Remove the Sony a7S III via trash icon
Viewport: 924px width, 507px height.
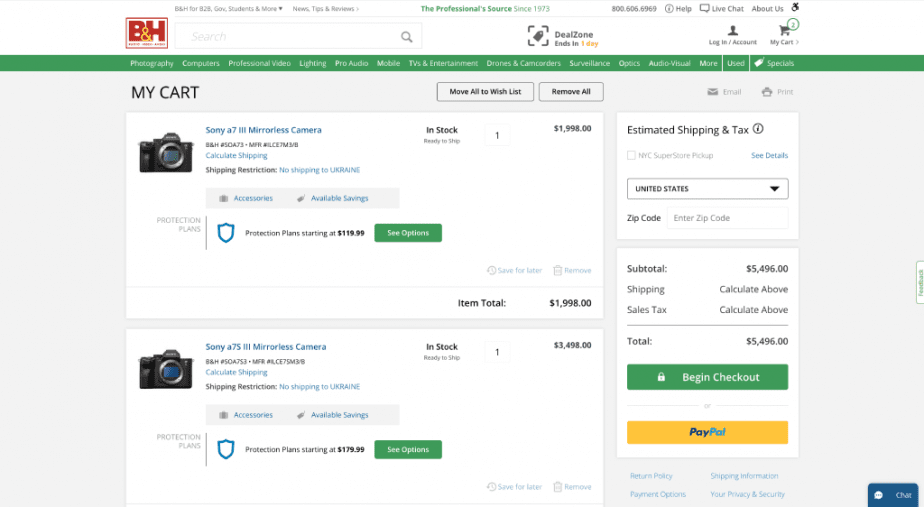[x=557, y=487]
